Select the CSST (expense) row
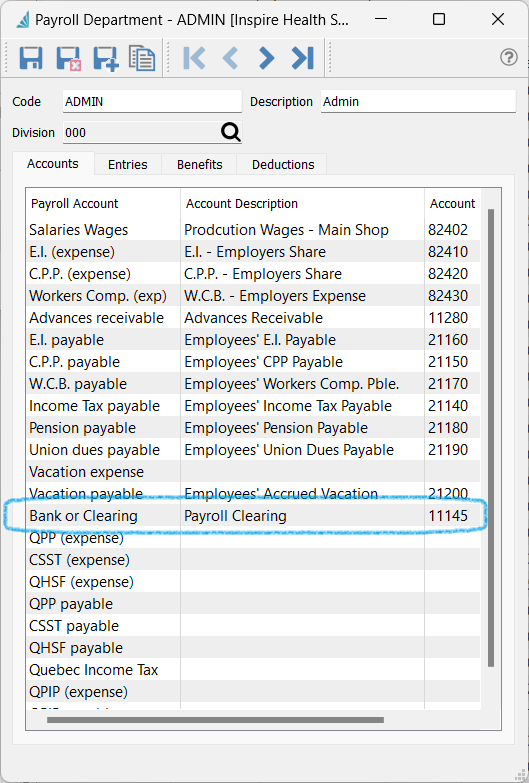 tap(253, 559)
